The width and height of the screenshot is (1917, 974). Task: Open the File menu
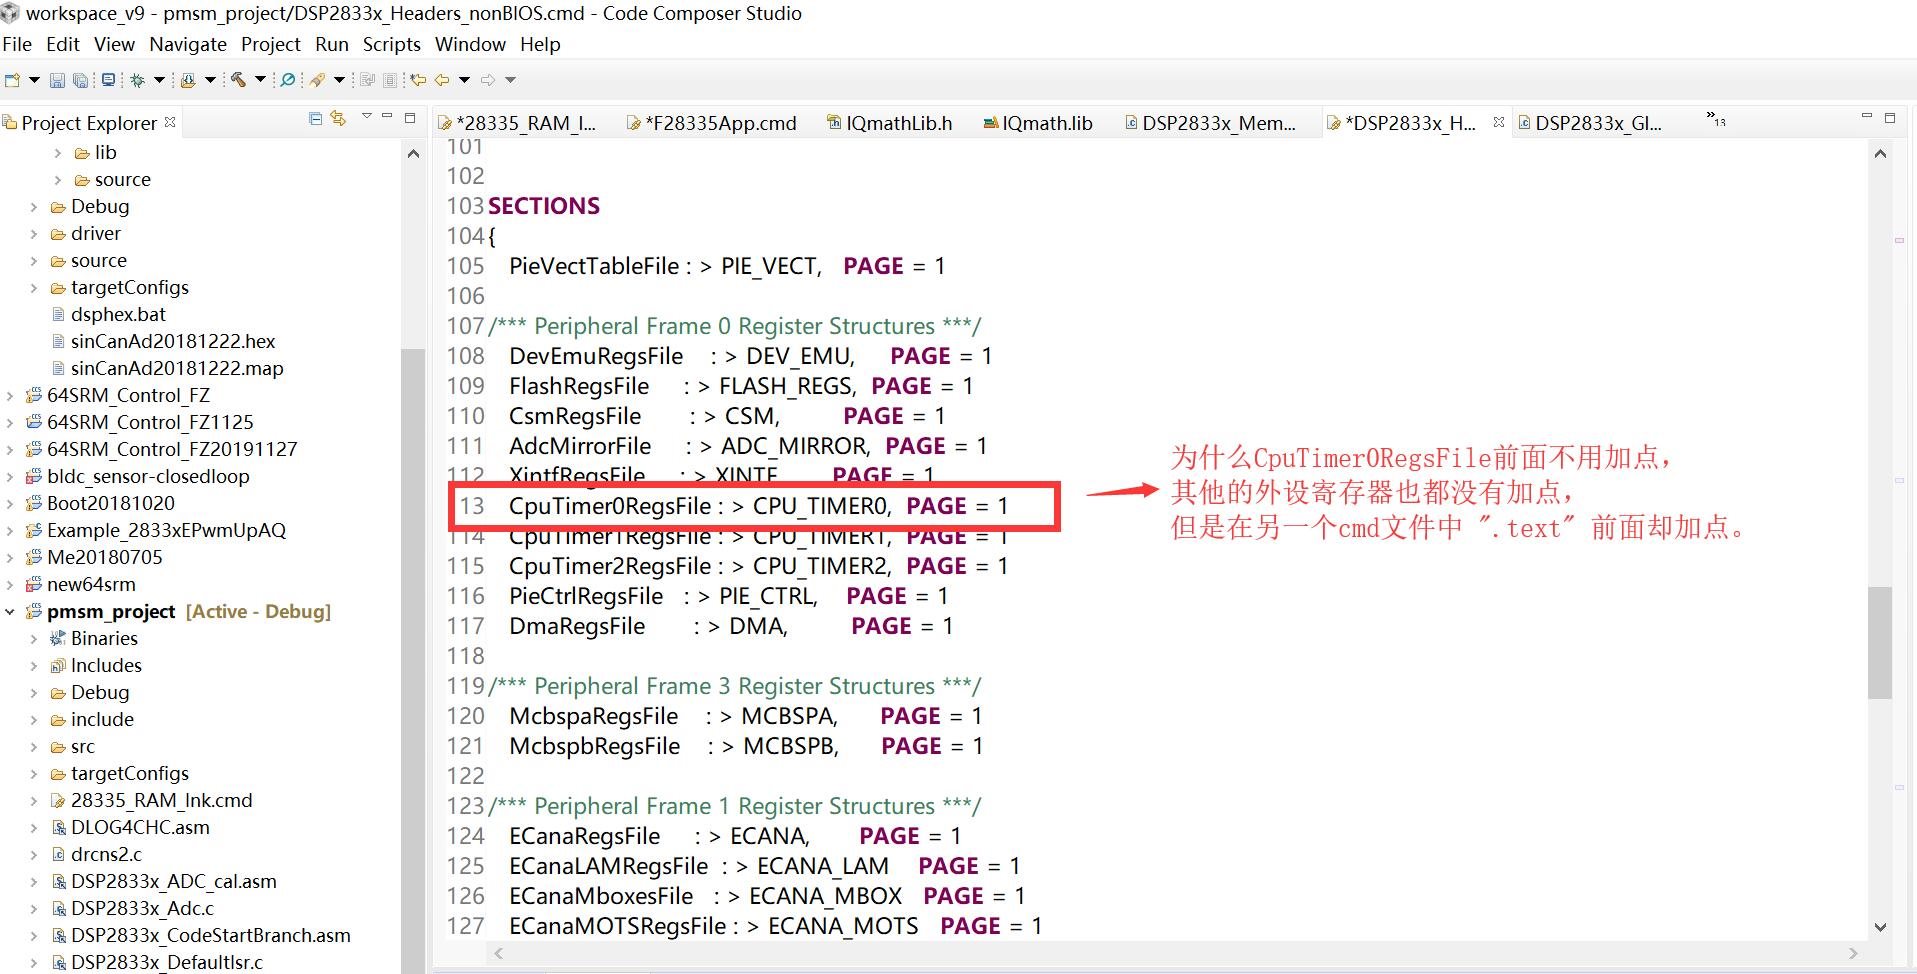tap(17, 44)
